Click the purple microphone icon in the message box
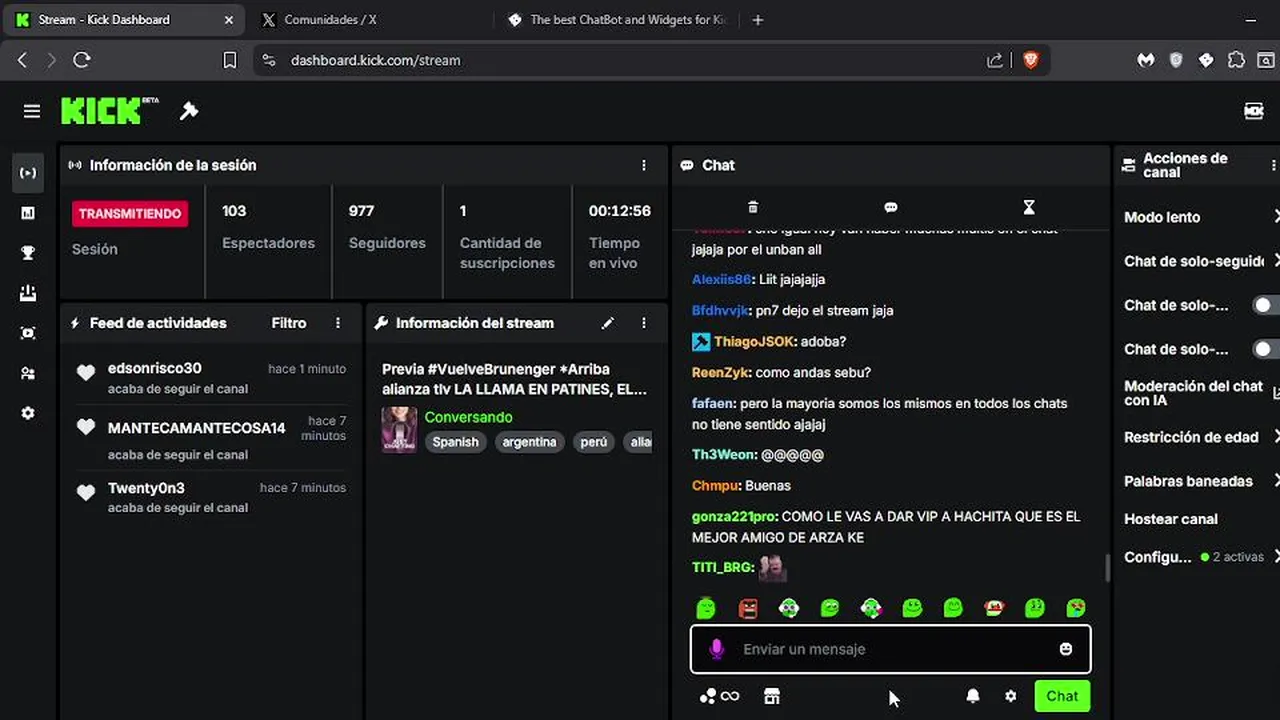This screenshot has height=720, width=1280. (716, 649)
